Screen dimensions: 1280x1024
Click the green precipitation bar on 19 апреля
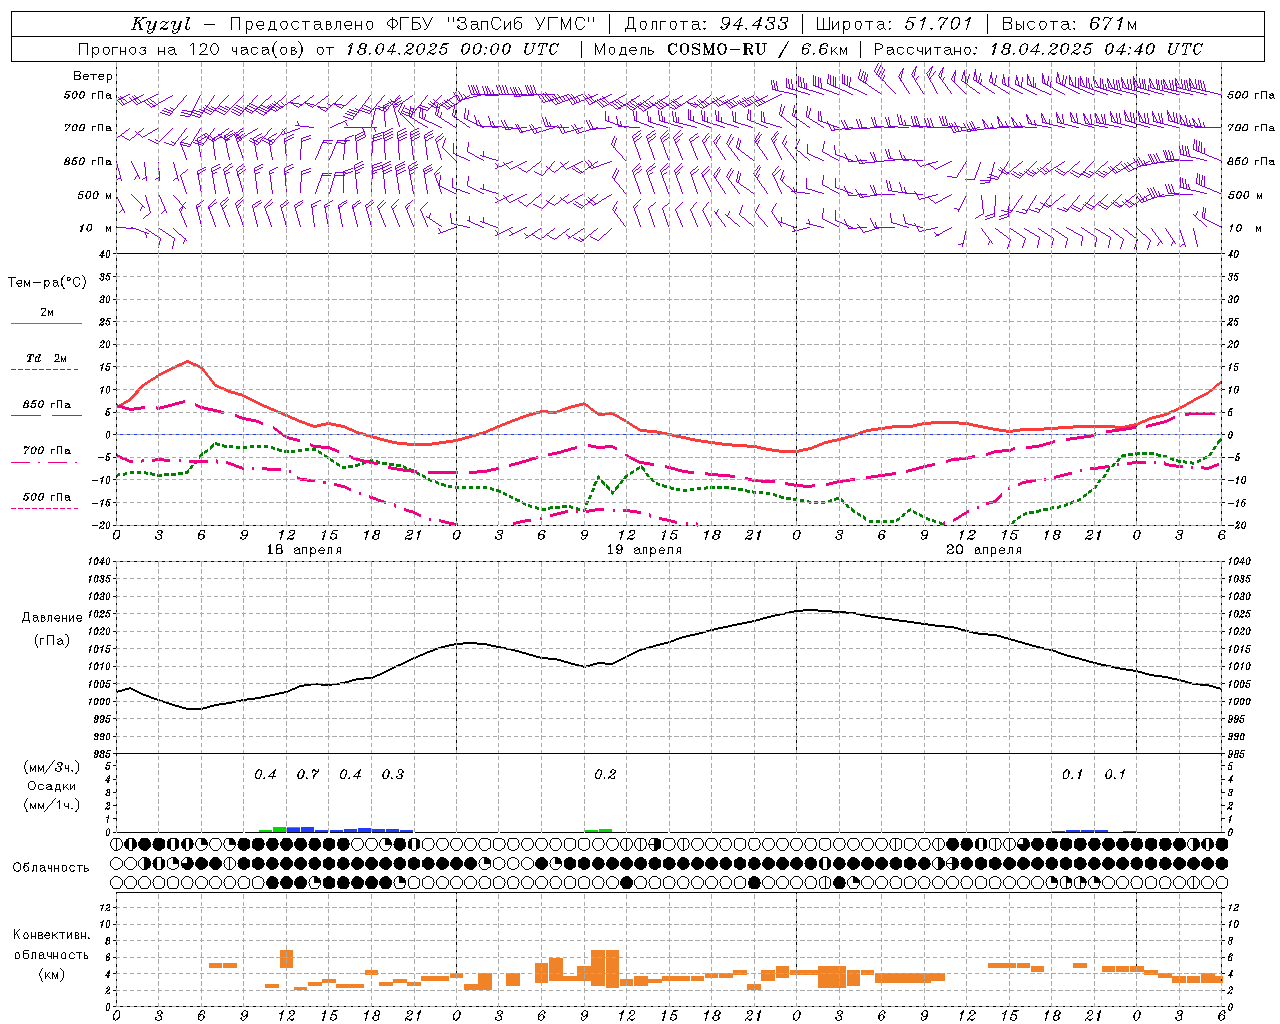click(x=598, y=830)
